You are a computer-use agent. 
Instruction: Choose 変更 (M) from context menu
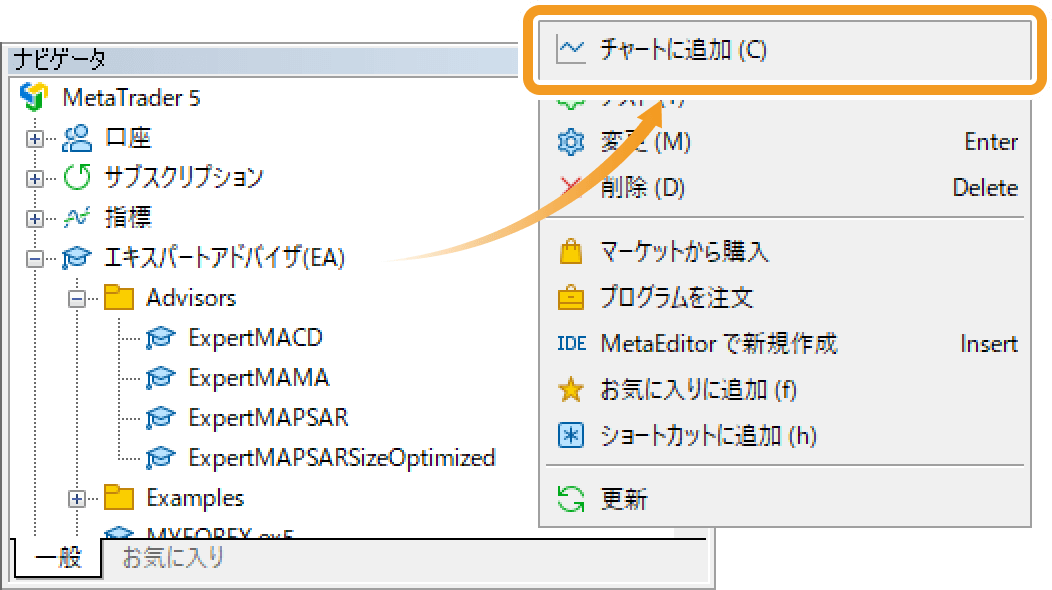[785, 142]
